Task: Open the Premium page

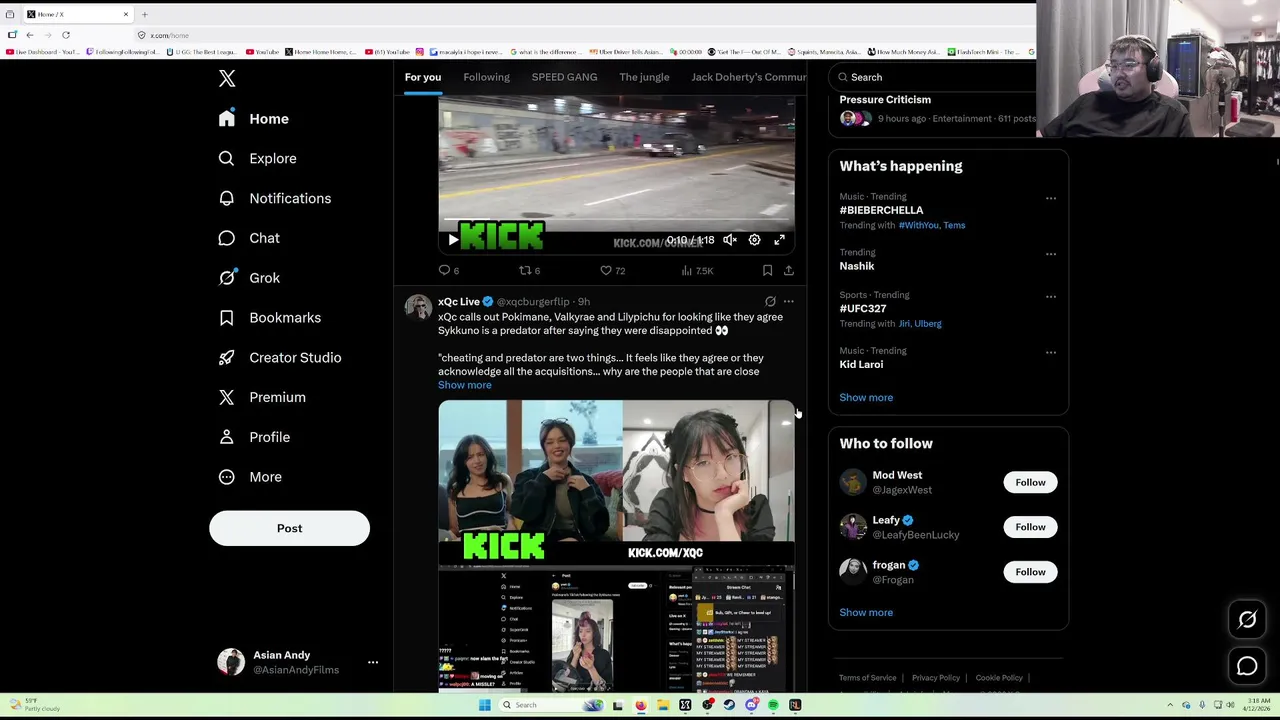Action: (x=263, y=397)
